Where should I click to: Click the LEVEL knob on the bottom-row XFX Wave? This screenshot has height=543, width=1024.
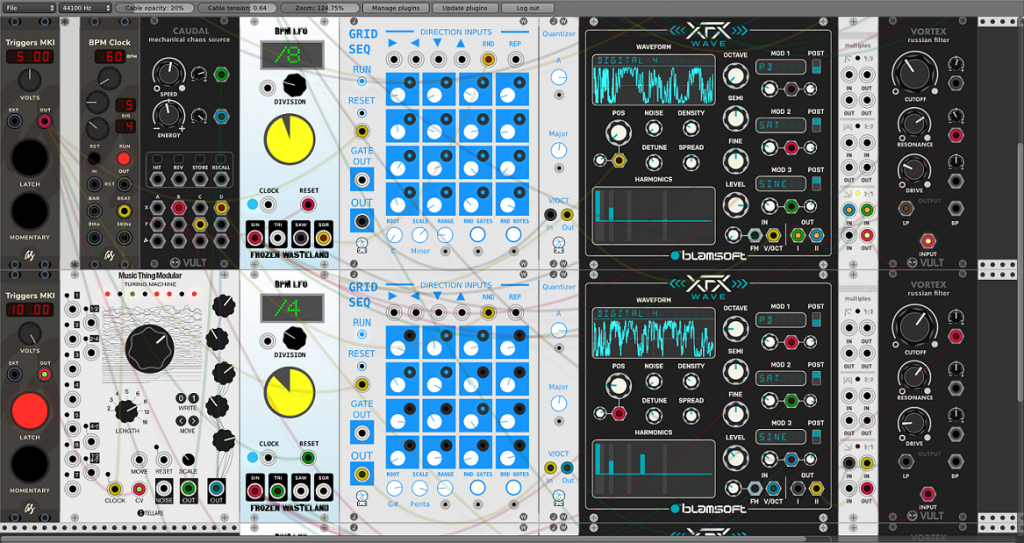click(x=735, y=457)
